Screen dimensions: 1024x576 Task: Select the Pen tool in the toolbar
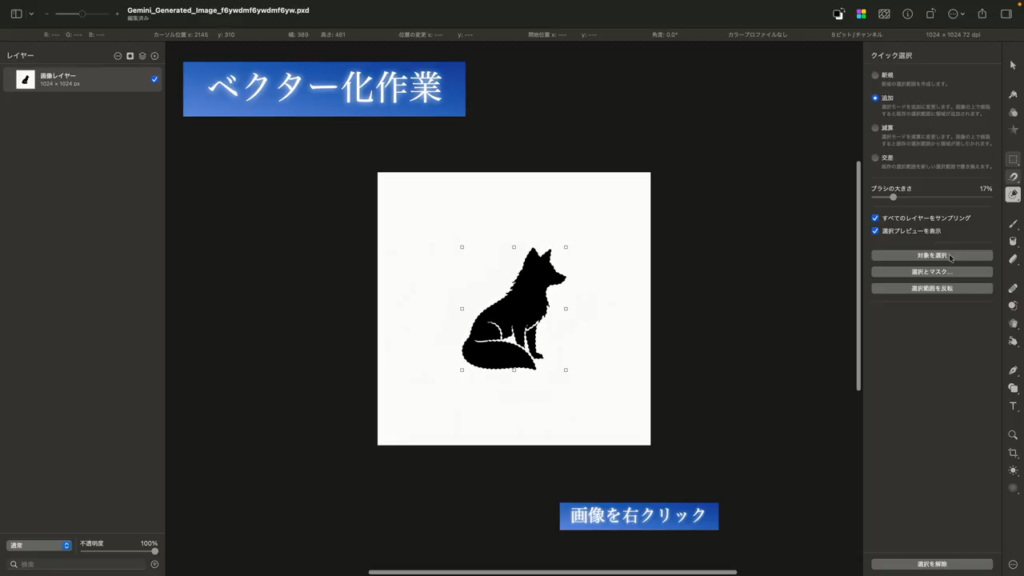coord(1013,370)
